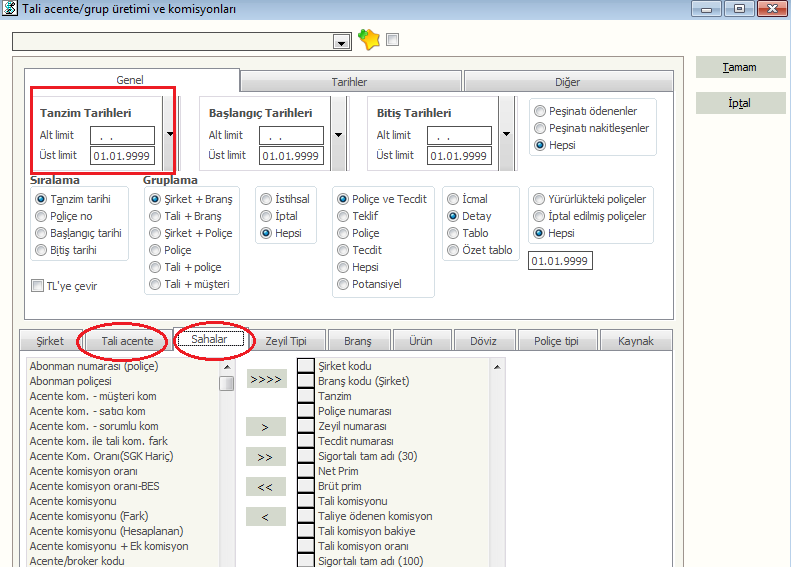Image resolution: width=791 pixels, height=570 pixels.
Task: Click the Başlangıç Tarihleri Alt limit field
Action: (291, 135)
